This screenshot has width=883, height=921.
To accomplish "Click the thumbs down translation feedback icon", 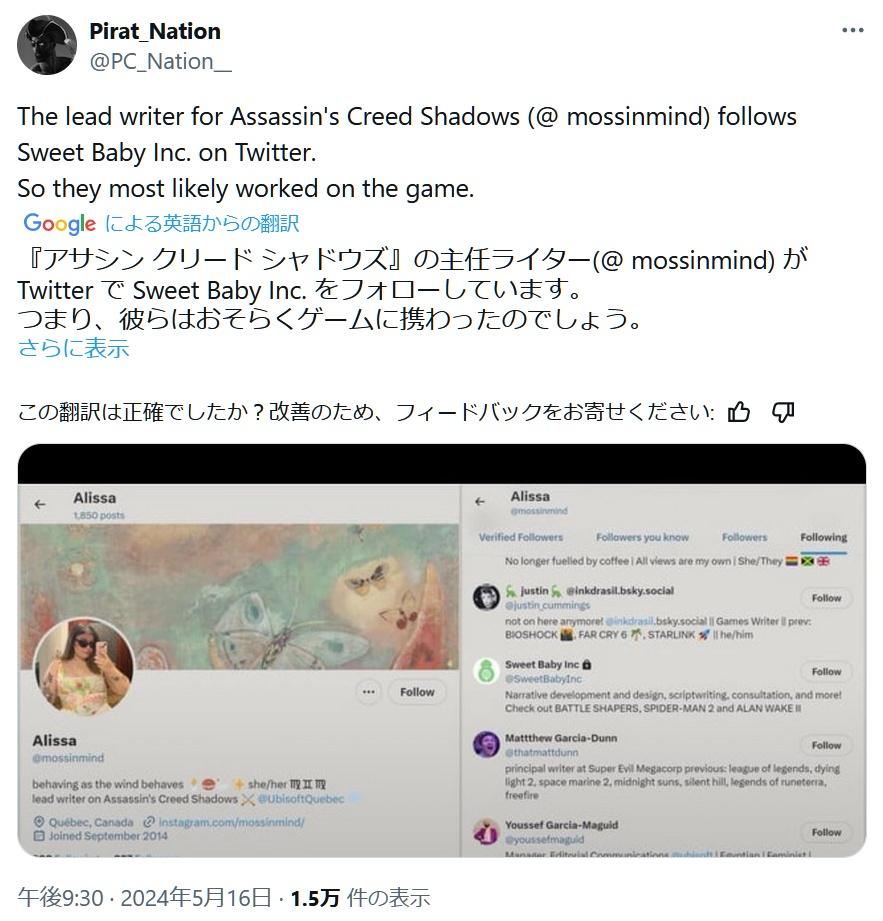I will [x=783, y=412].
